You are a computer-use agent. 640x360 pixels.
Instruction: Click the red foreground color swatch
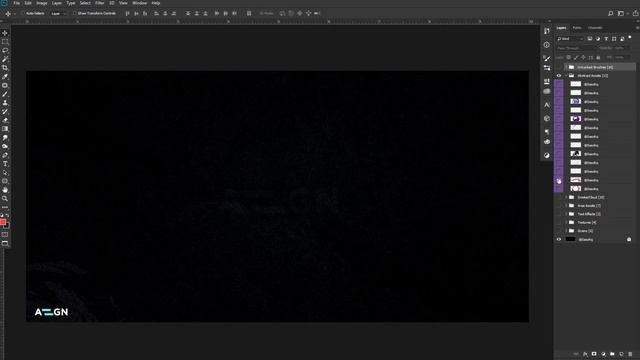[3, 222]
